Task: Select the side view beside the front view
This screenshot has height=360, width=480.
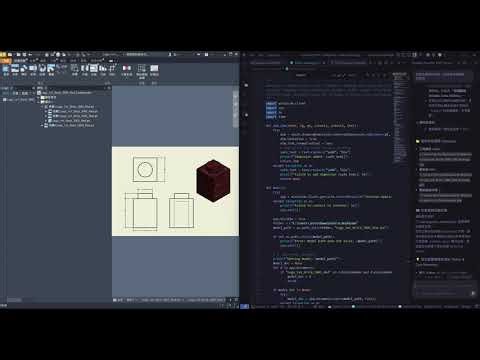Action: point(181,211)
